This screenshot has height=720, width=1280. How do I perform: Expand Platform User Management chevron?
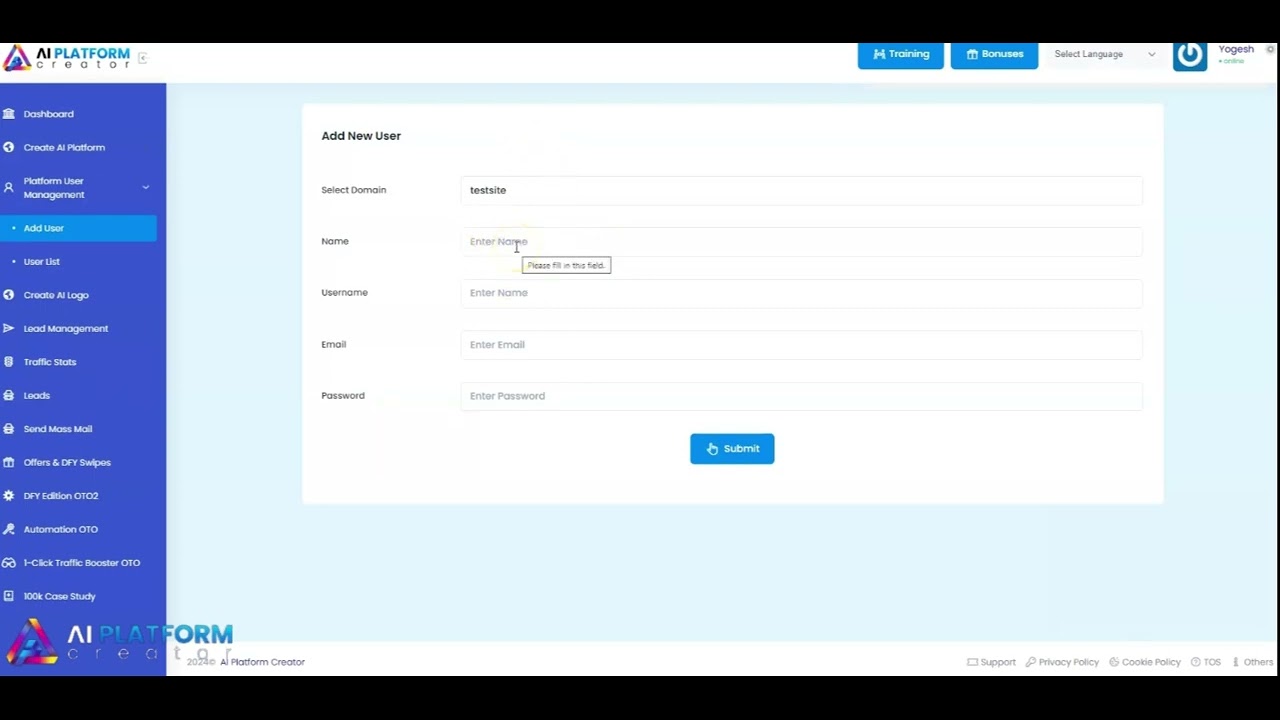coord(145,188)
